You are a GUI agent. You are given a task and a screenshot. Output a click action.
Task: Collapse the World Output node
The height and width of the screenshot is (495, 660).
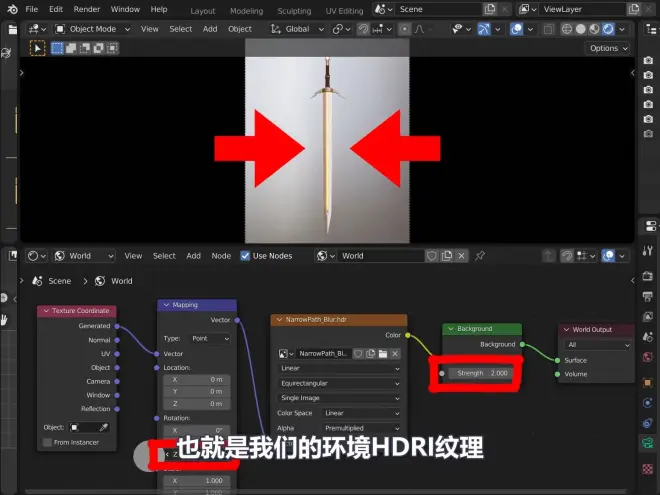click(x=566, y=330)
